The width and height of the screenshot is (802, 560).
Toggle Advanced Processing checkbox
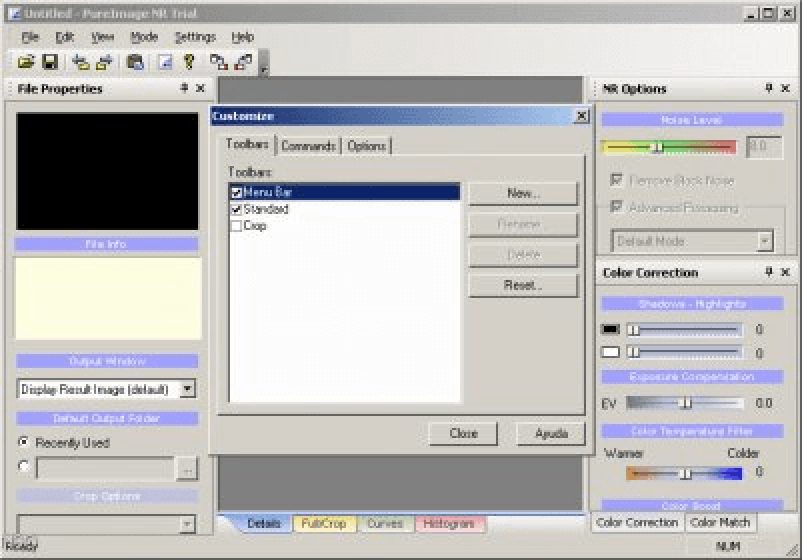tap(616, 207)
